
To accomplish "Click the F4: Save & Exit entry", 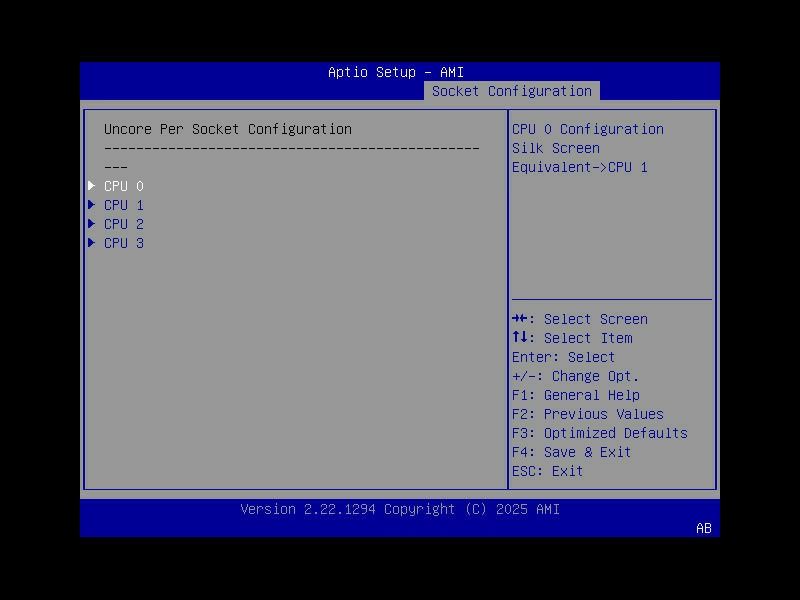I will [571, 451].
